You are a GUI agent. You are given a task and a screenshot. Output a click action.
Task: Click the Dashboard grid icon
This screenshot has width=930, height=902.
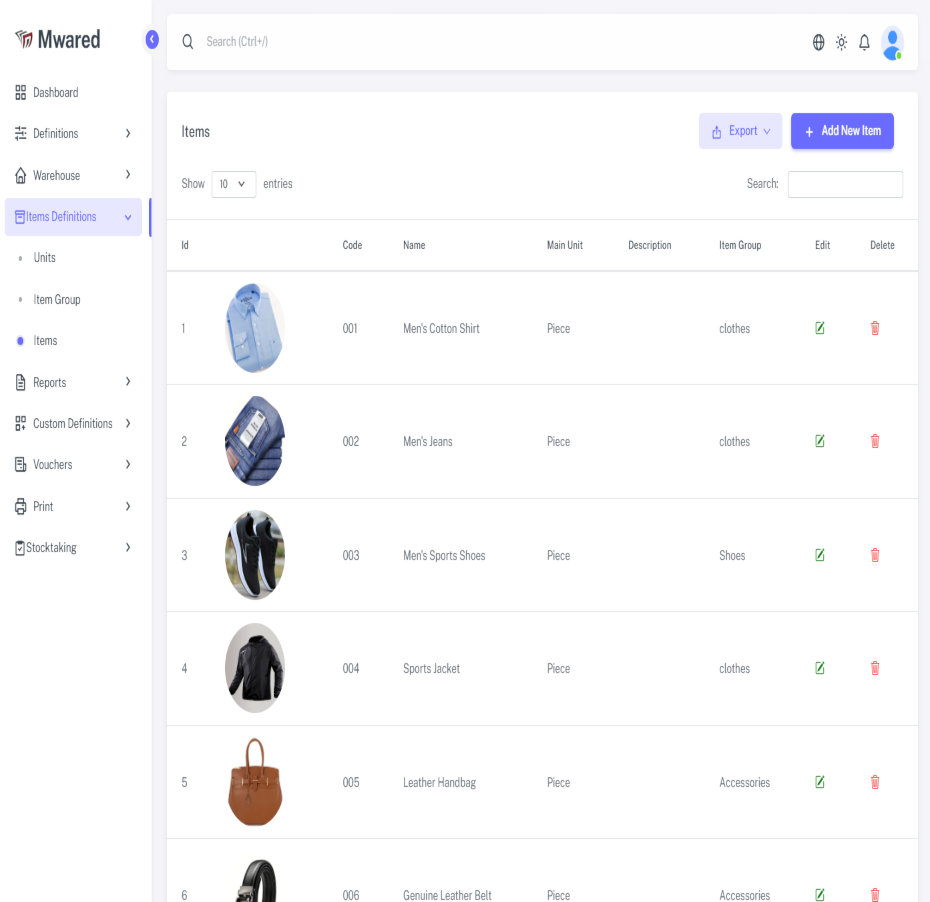pos(21,93)
